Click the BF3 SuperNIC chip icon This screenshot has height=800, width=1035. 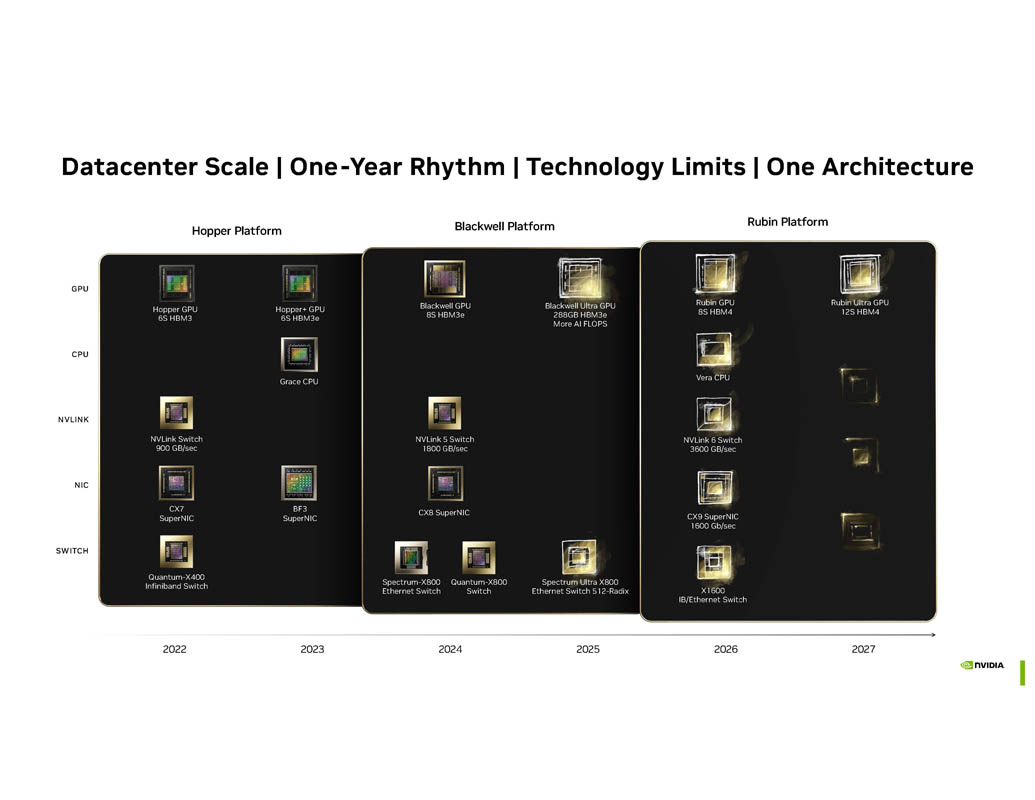point(299,483)
